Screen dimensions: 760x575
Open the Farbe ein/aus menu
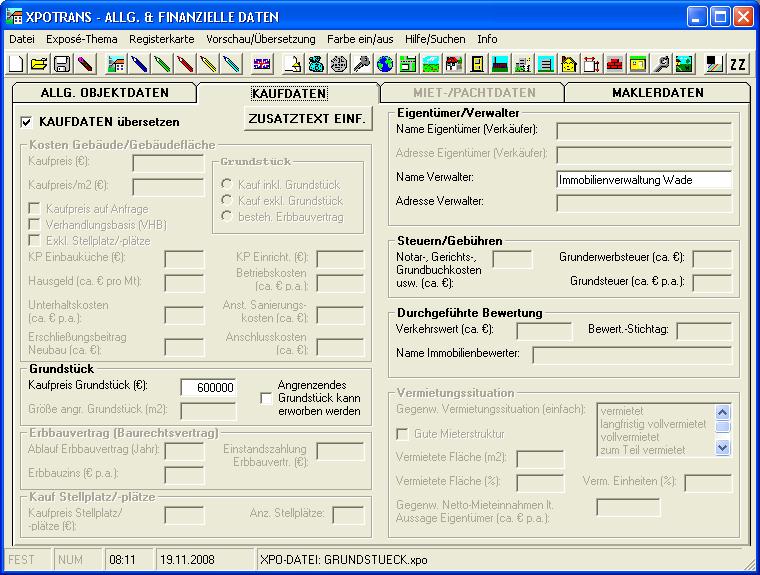[360, 39]
